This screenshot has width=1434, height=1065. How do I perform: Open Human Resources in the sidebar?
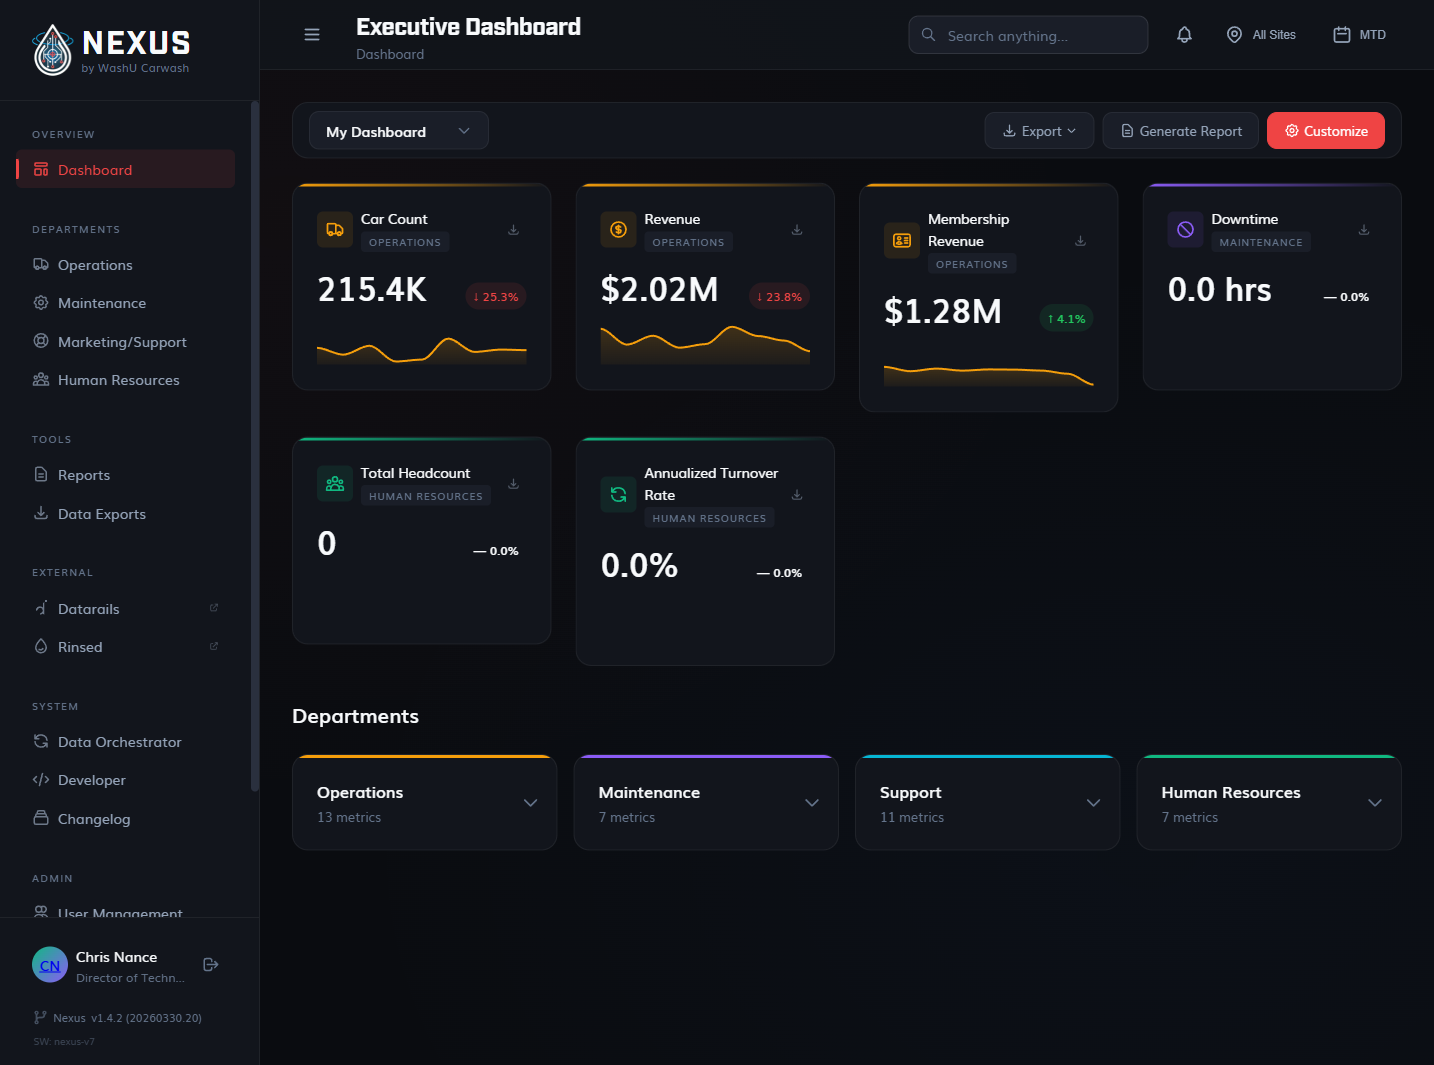coord(126,380)
